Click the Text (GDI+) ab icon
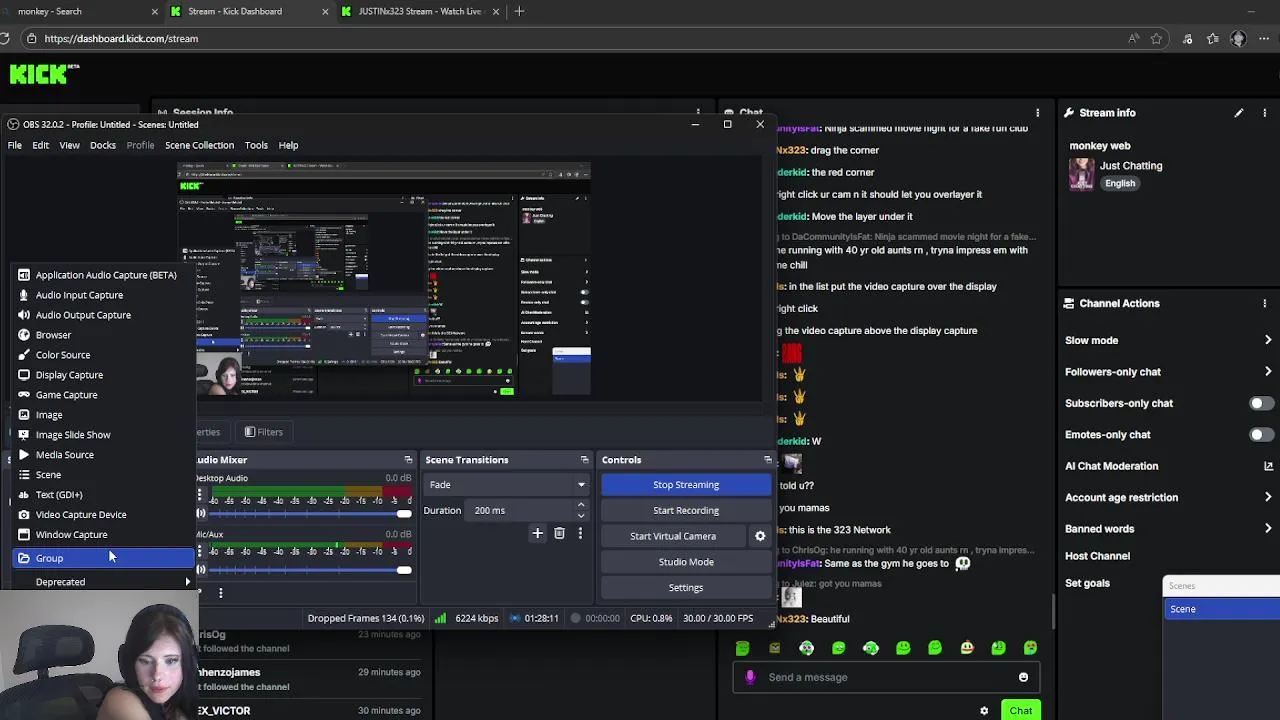The image size is (1280, 720). point(24,495)
